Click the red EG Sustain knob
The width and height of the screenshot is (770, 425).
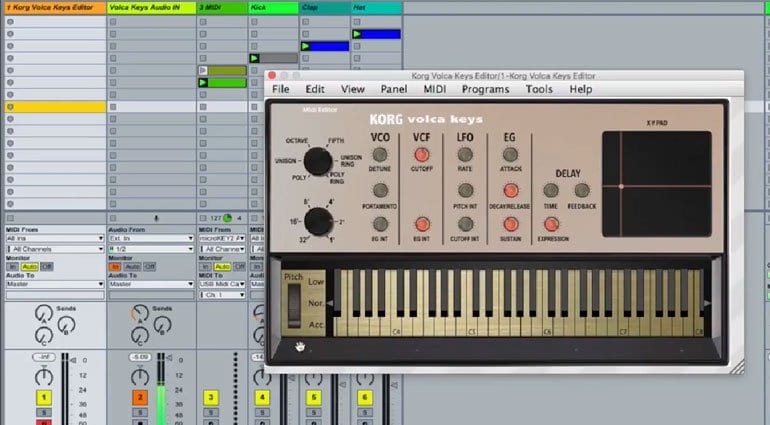[x=511, y=224]
